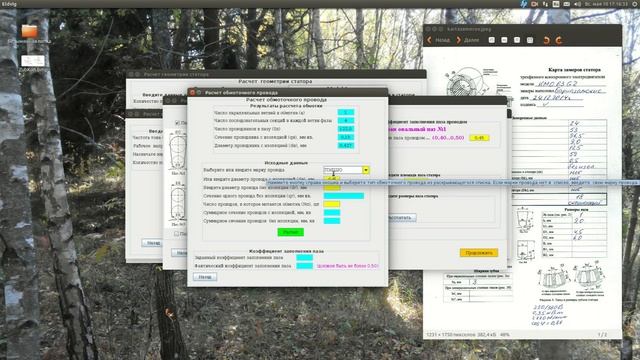
Task: Open the network indicator in the top panel
Action: pyautogui.click(x=545, y=4)
